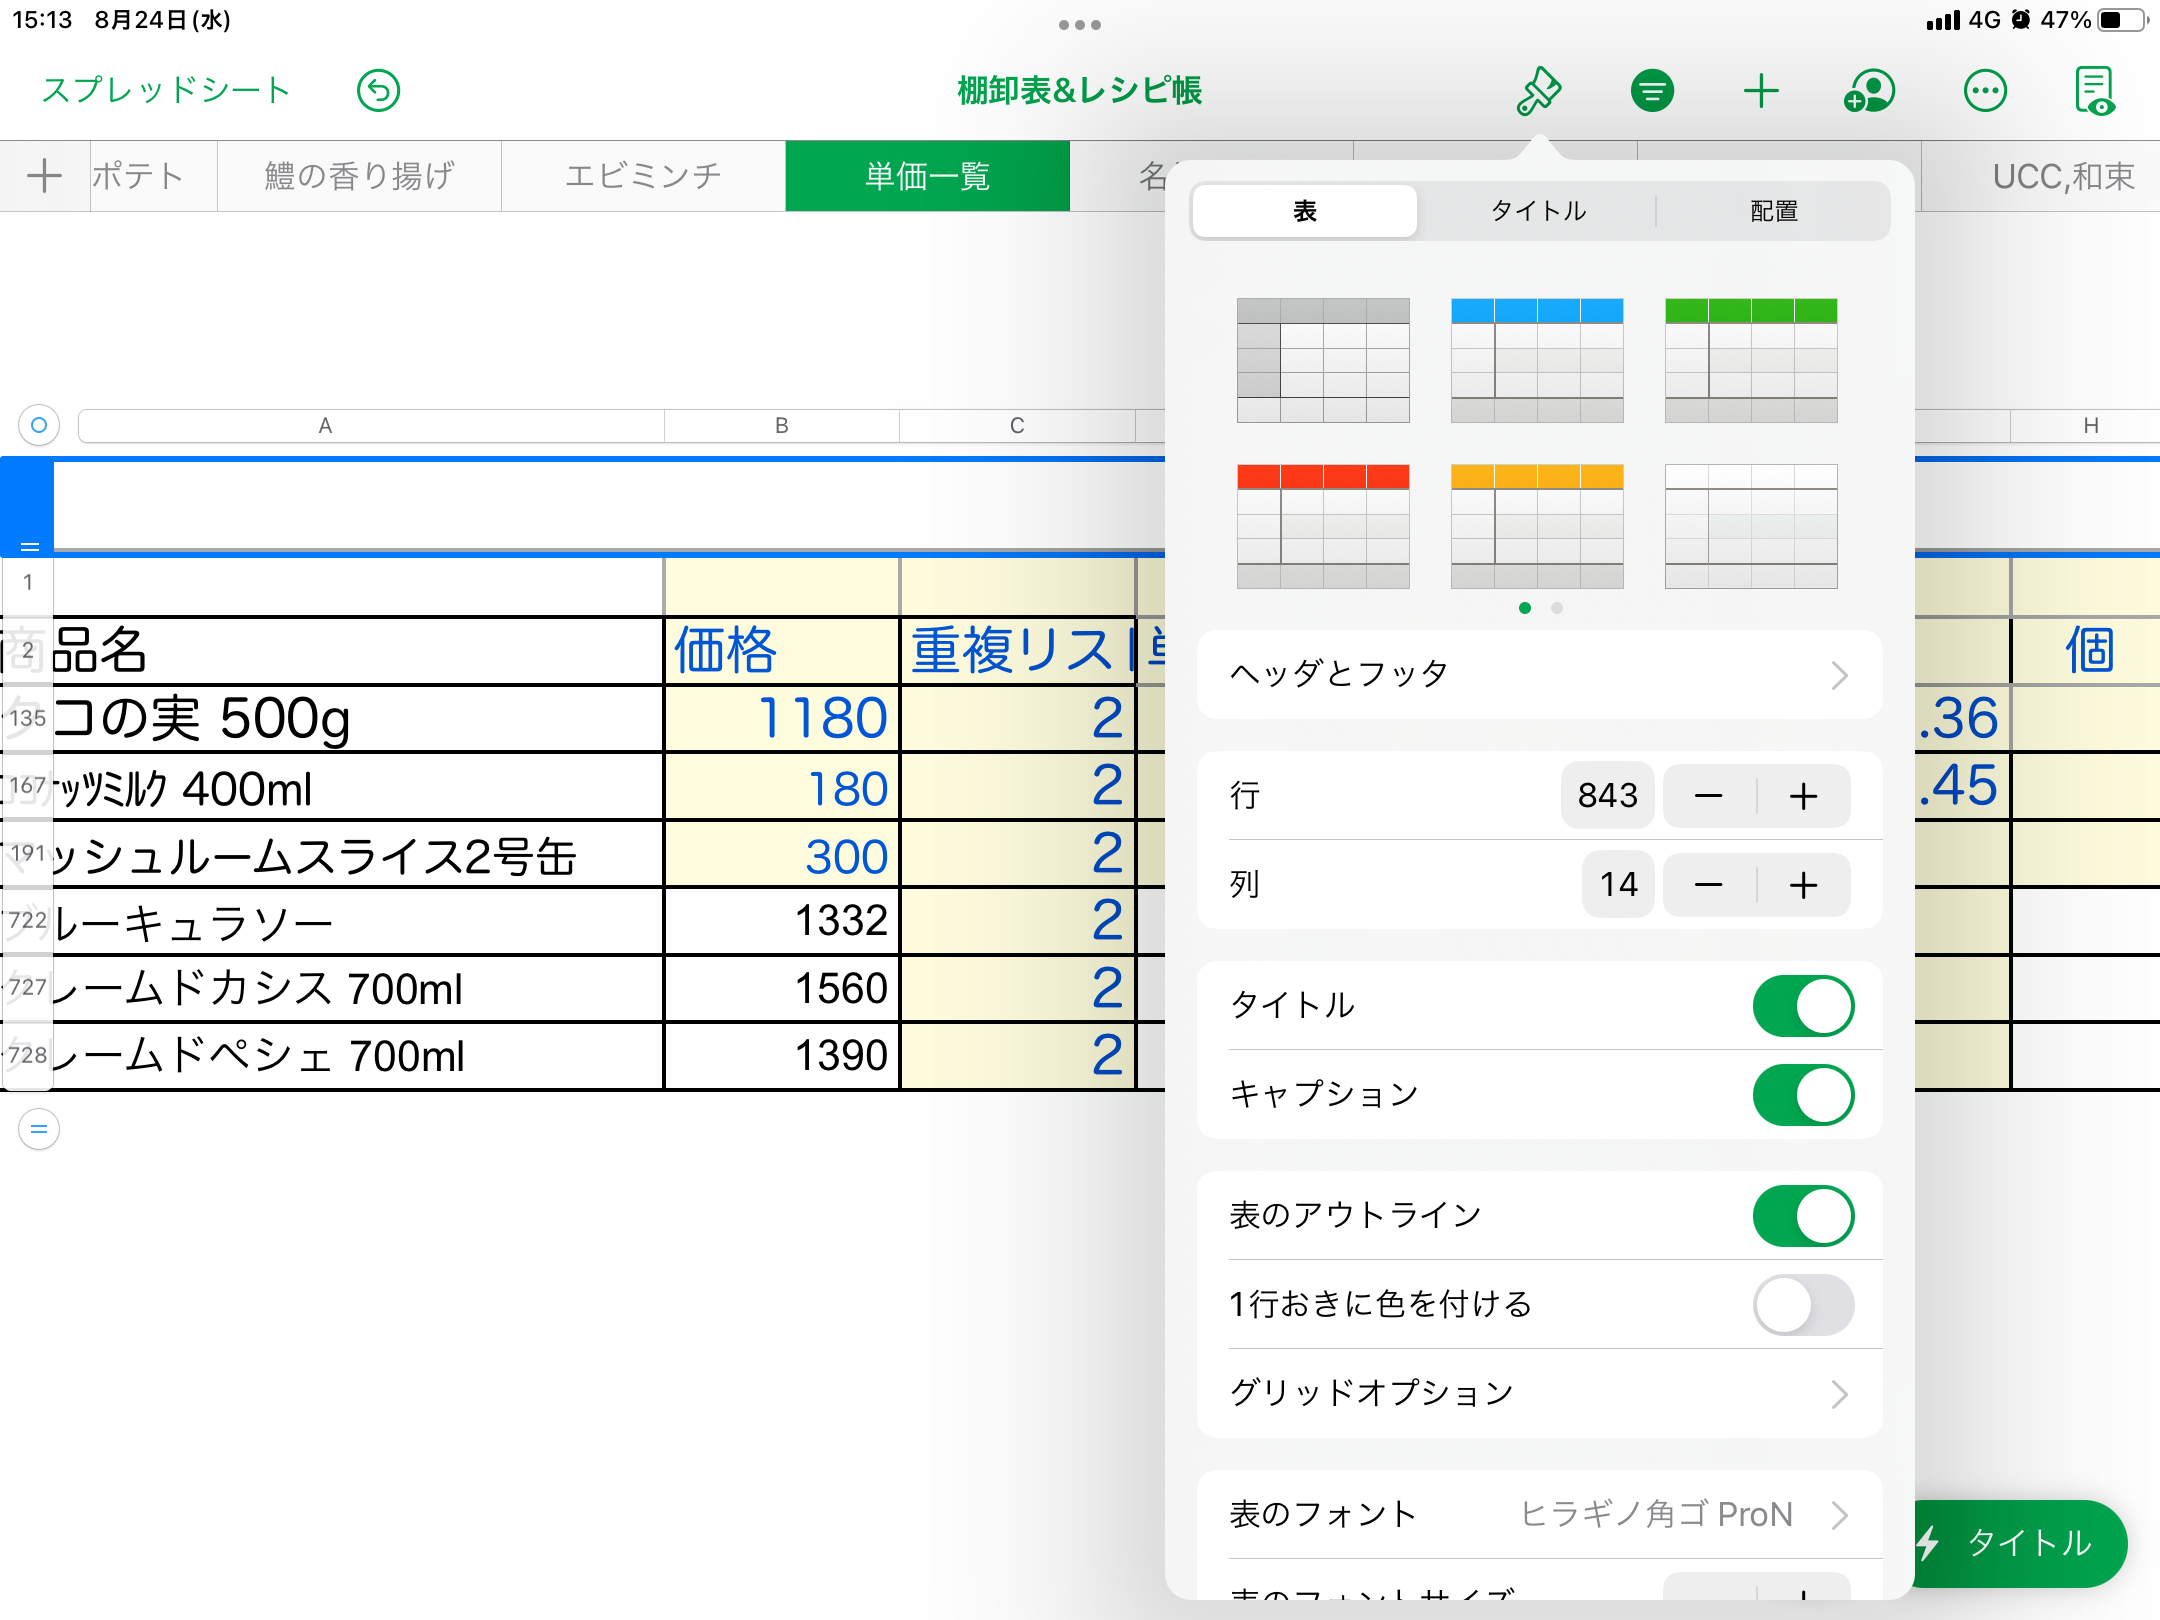Choose the red header table style
The image size is (2160, 1620).
(x=1323, y=526)
